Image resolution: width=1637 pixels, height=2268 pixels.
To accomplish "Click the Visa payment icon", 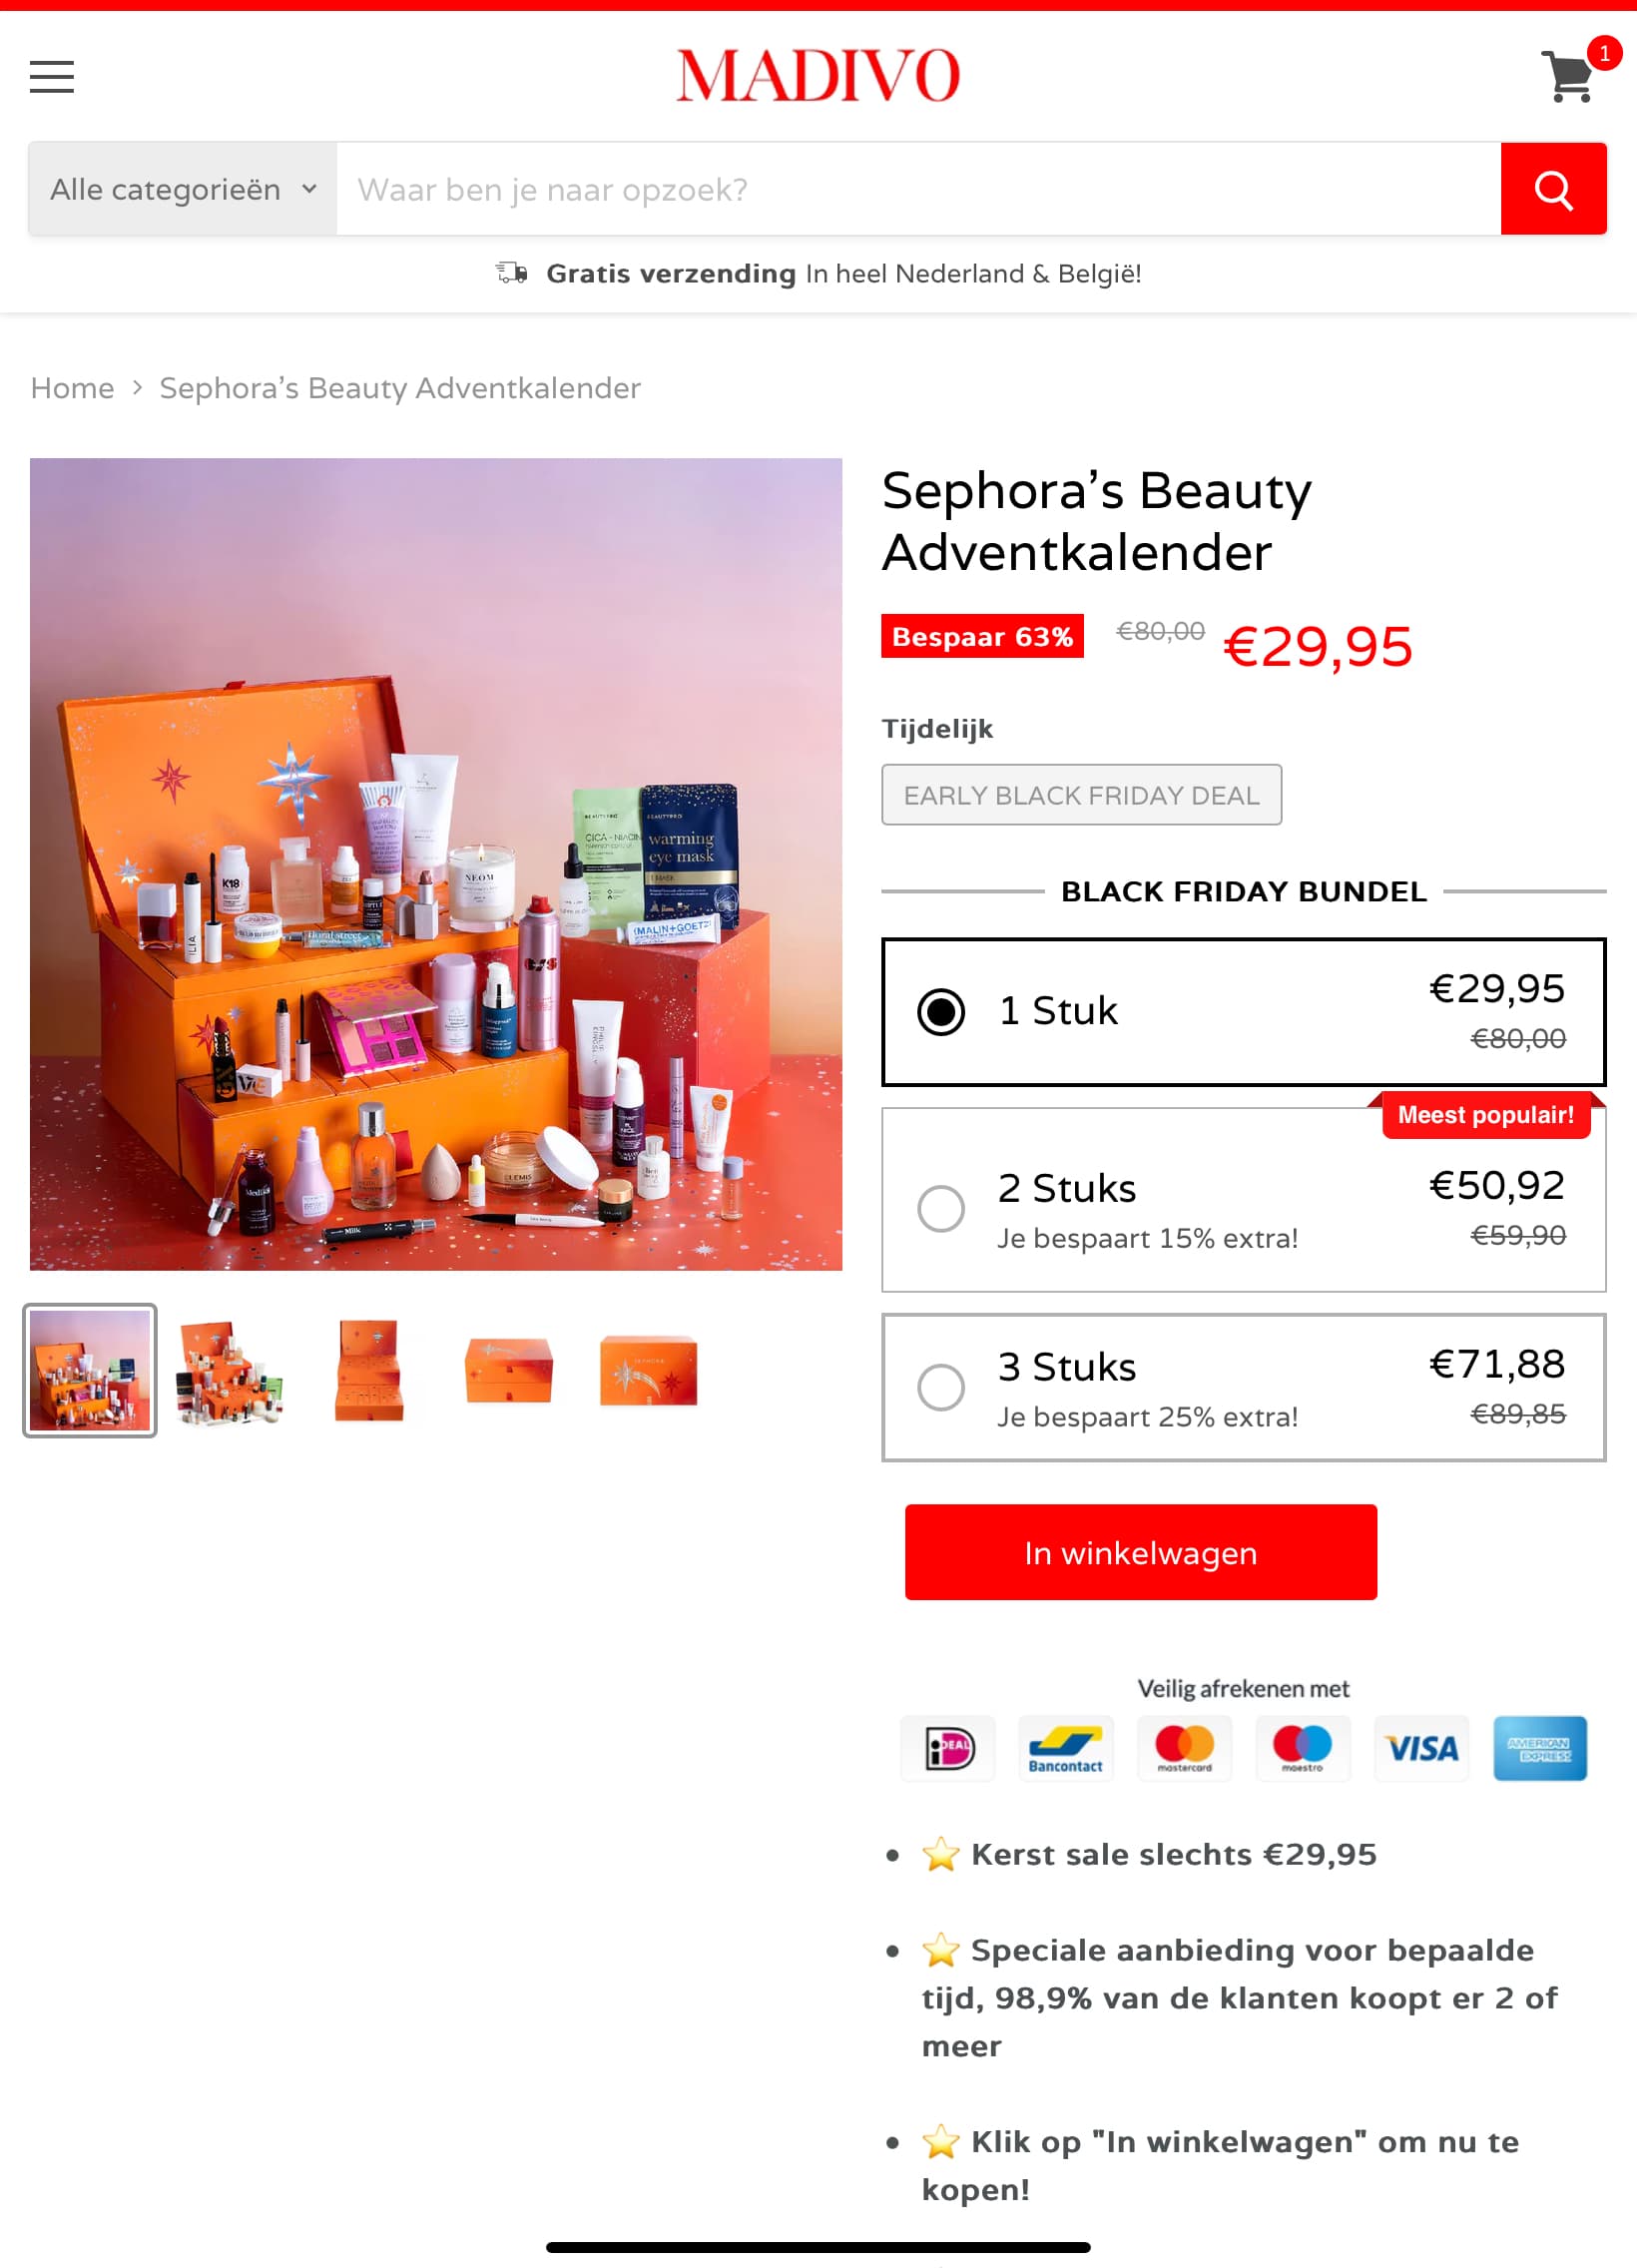I will 1421,1748.
